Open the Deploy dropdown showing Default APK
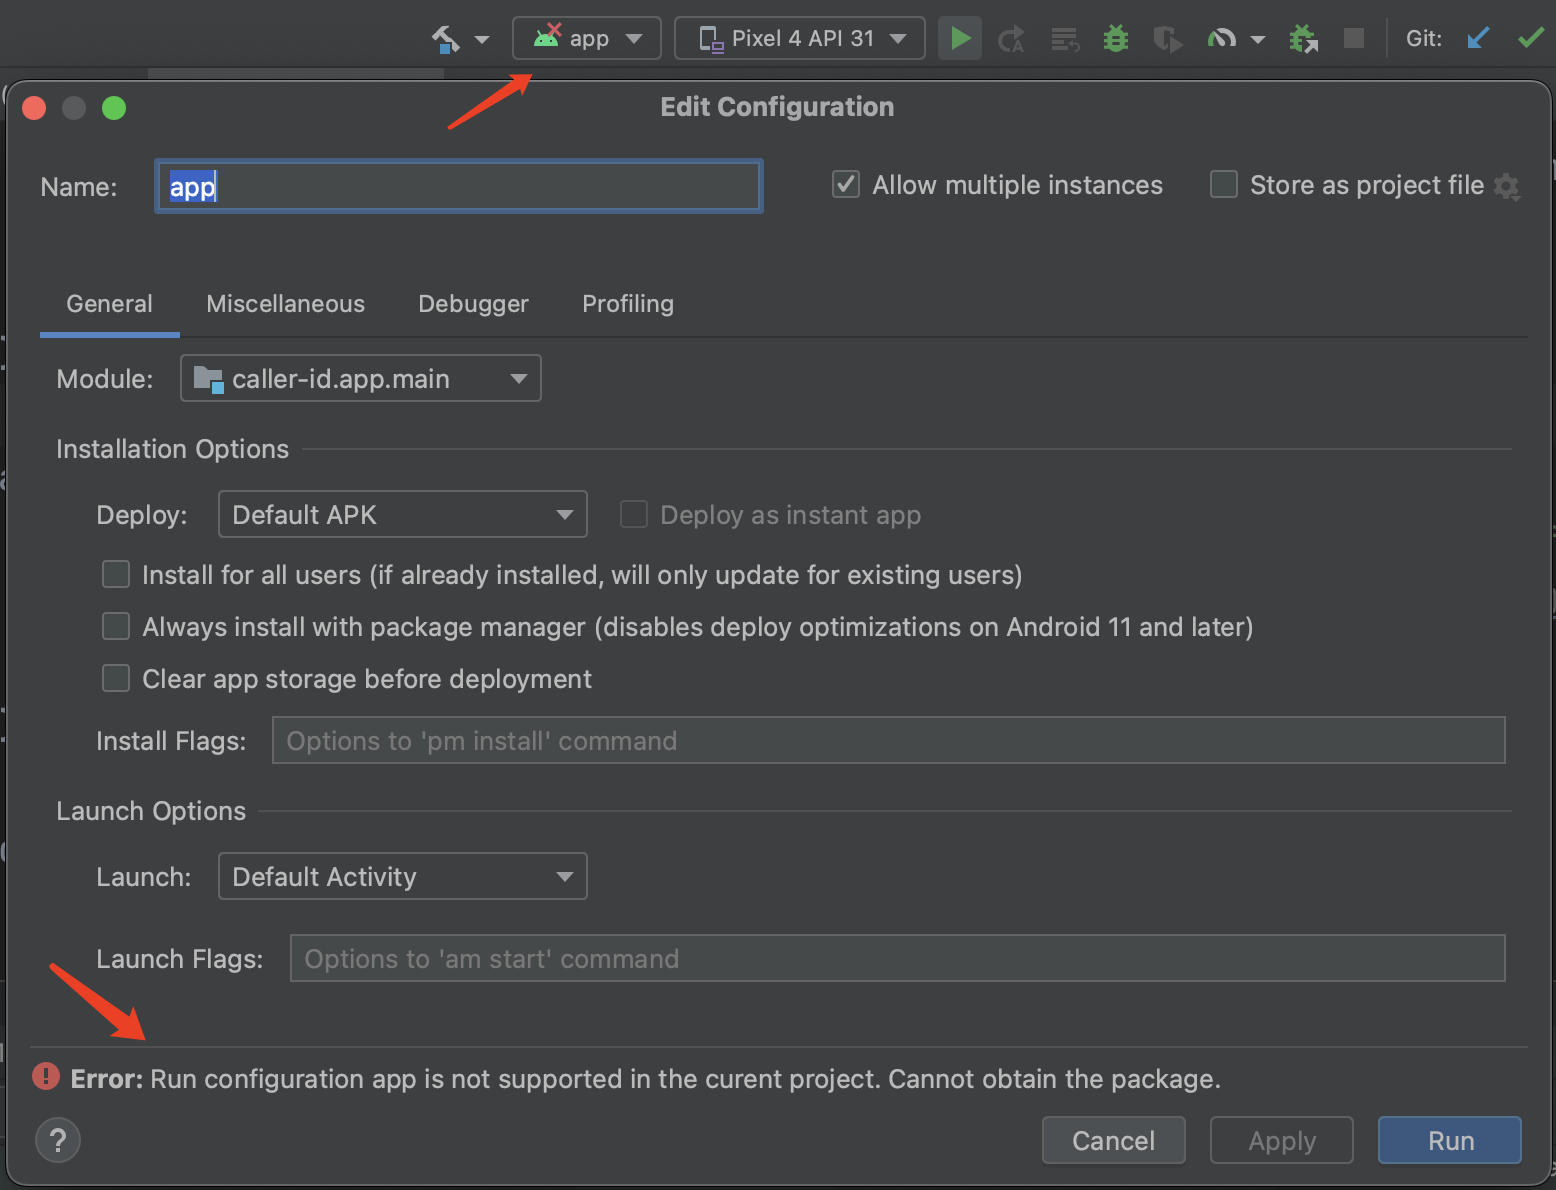The image size is (1556, 1190). pyautogui.click(x=402, y=514)
